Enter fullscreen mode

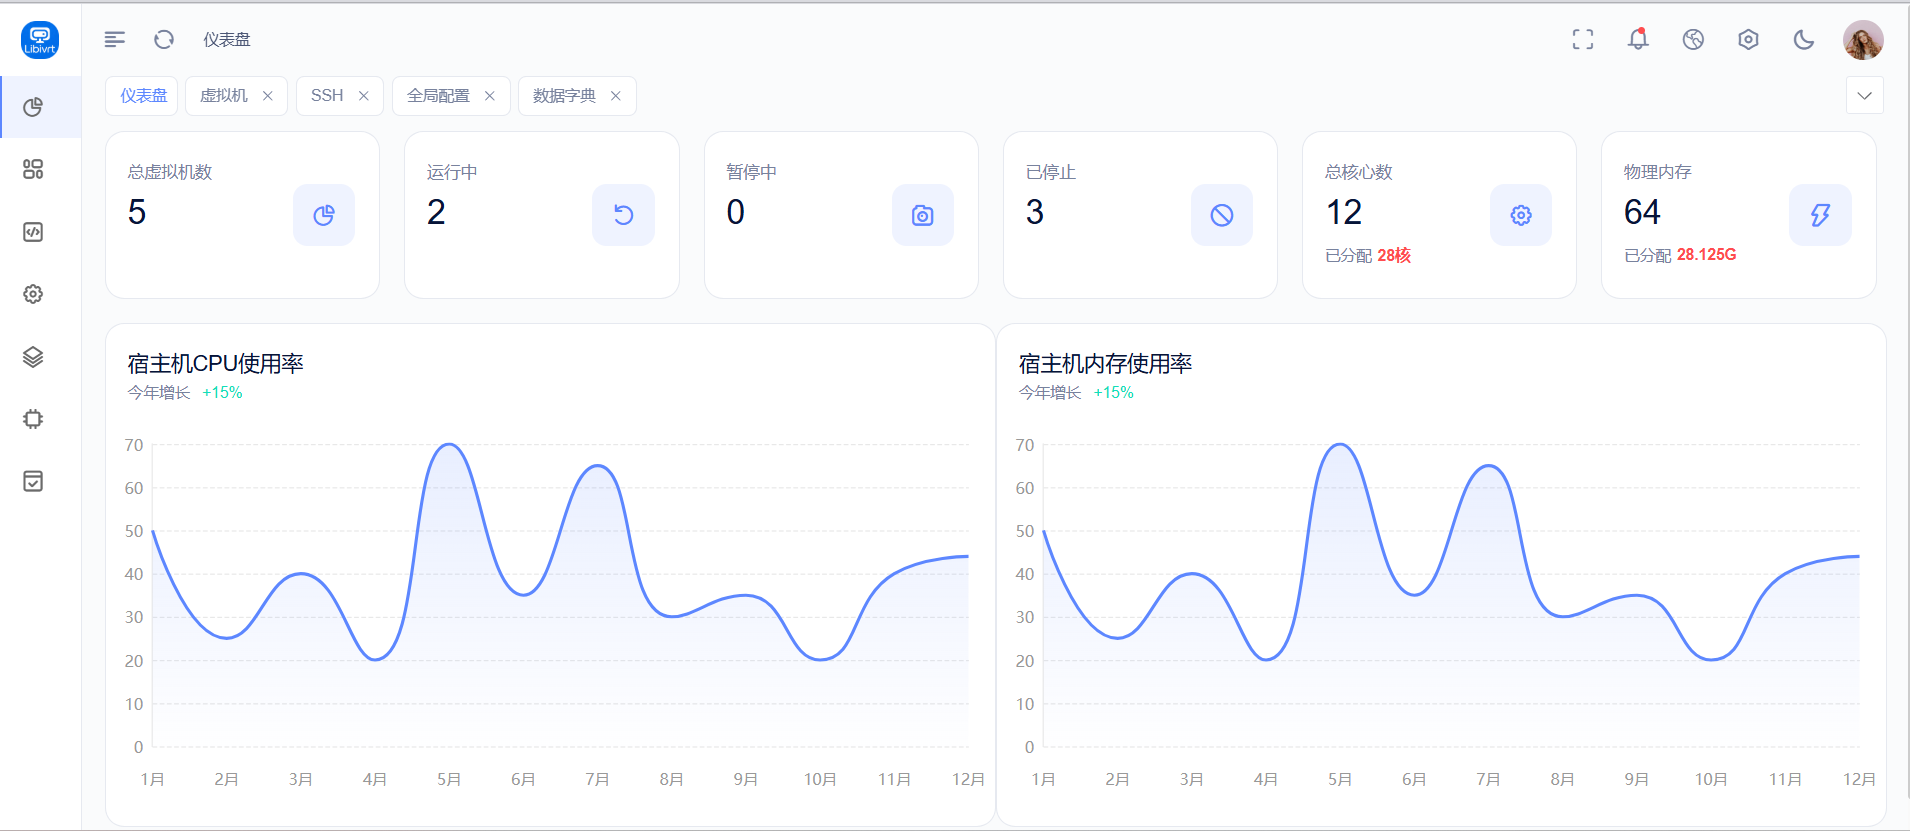click(x=1582, y=39)
